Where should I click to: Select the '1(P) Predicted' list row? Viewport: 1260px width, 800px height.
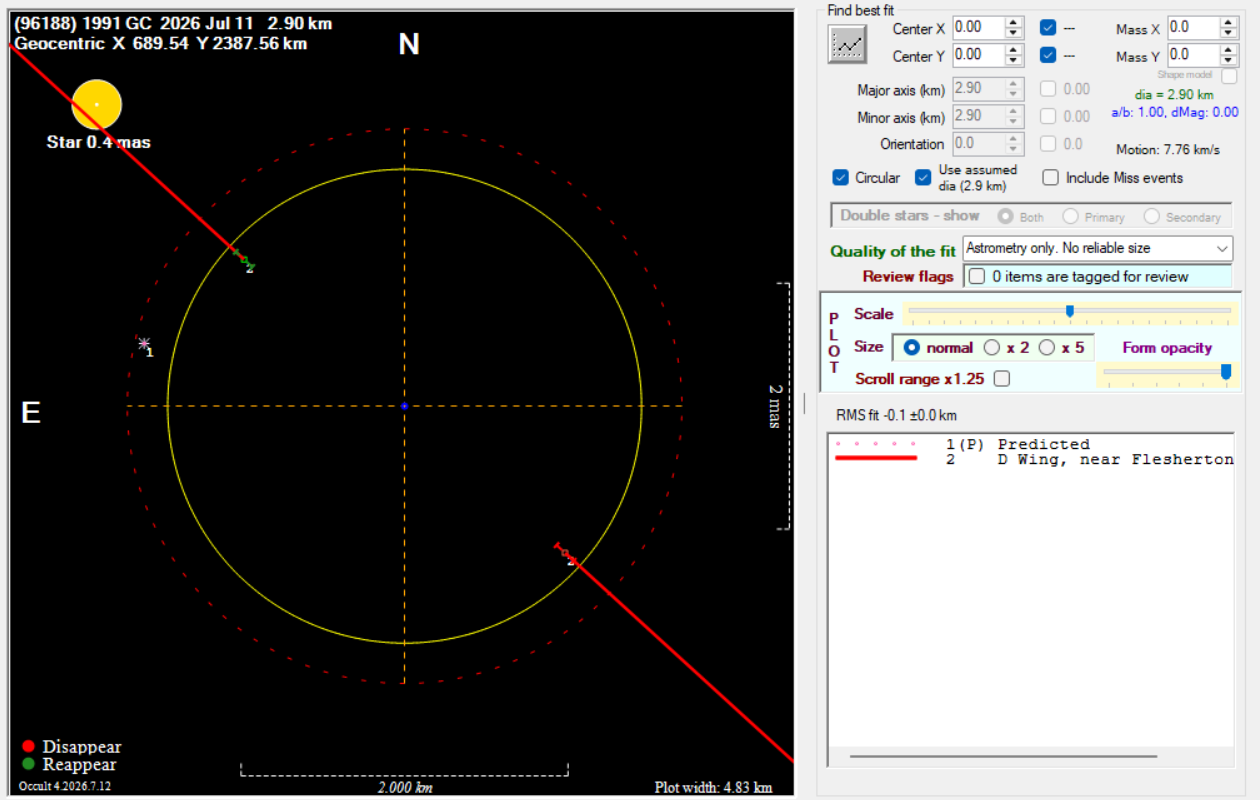1030,444
